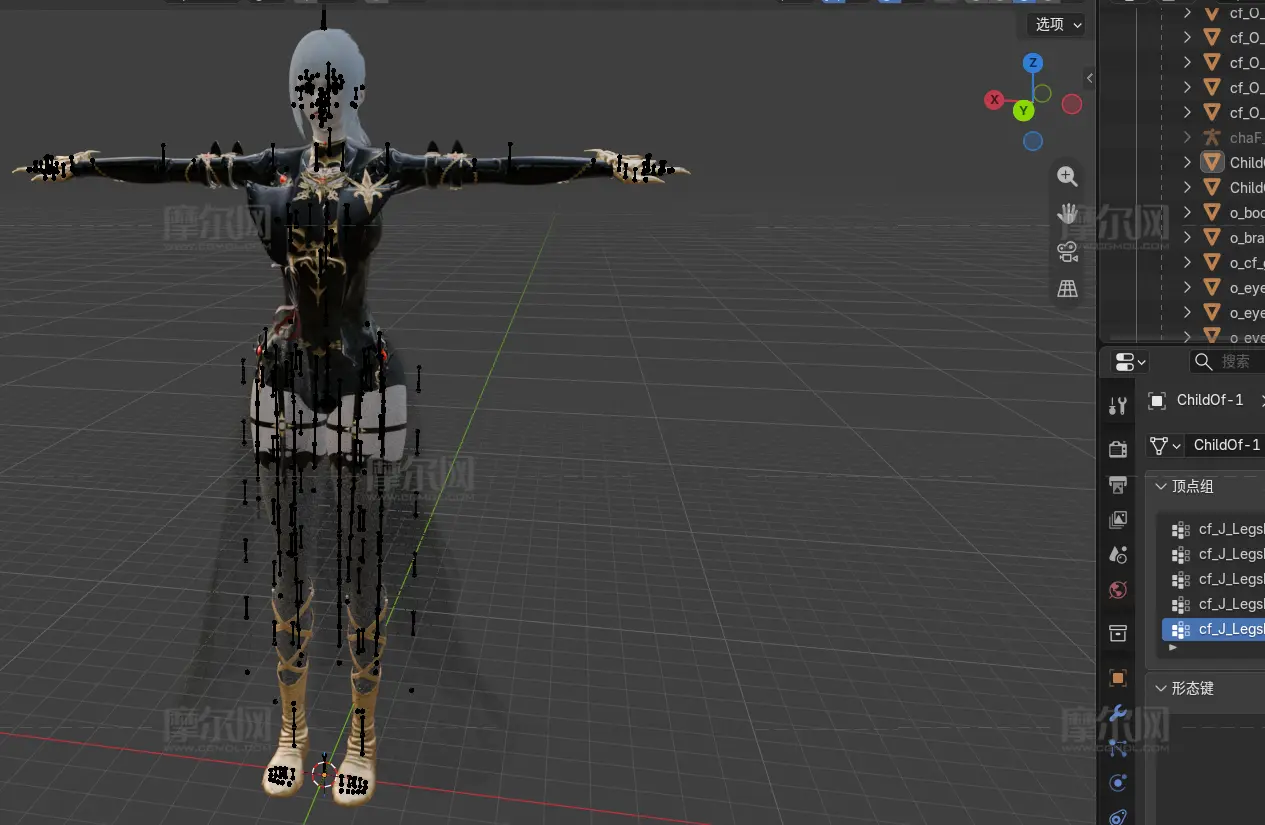Click the chaF_ armature icon in the outliner
1265x825 pixels.
click(1212, 138)
